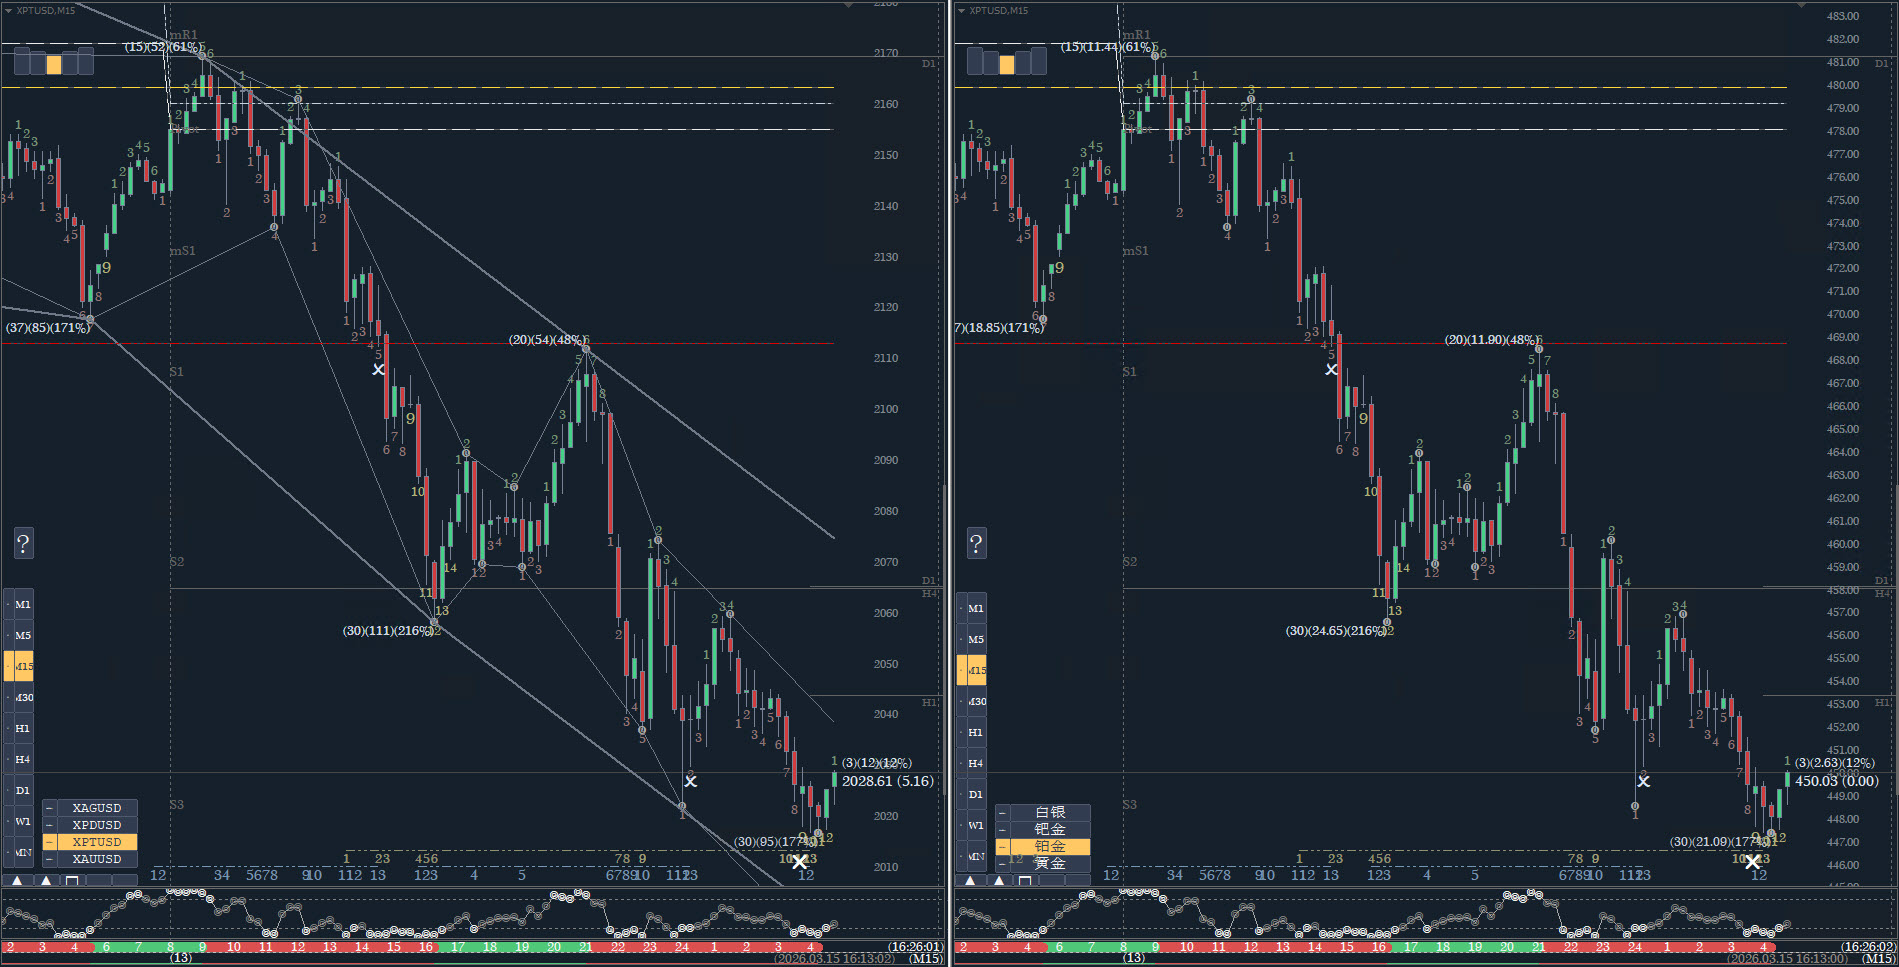
Task: Click the first up-triangle icon under left chart's timeframes
Action: pyautogui.click(x=16, y=881)
